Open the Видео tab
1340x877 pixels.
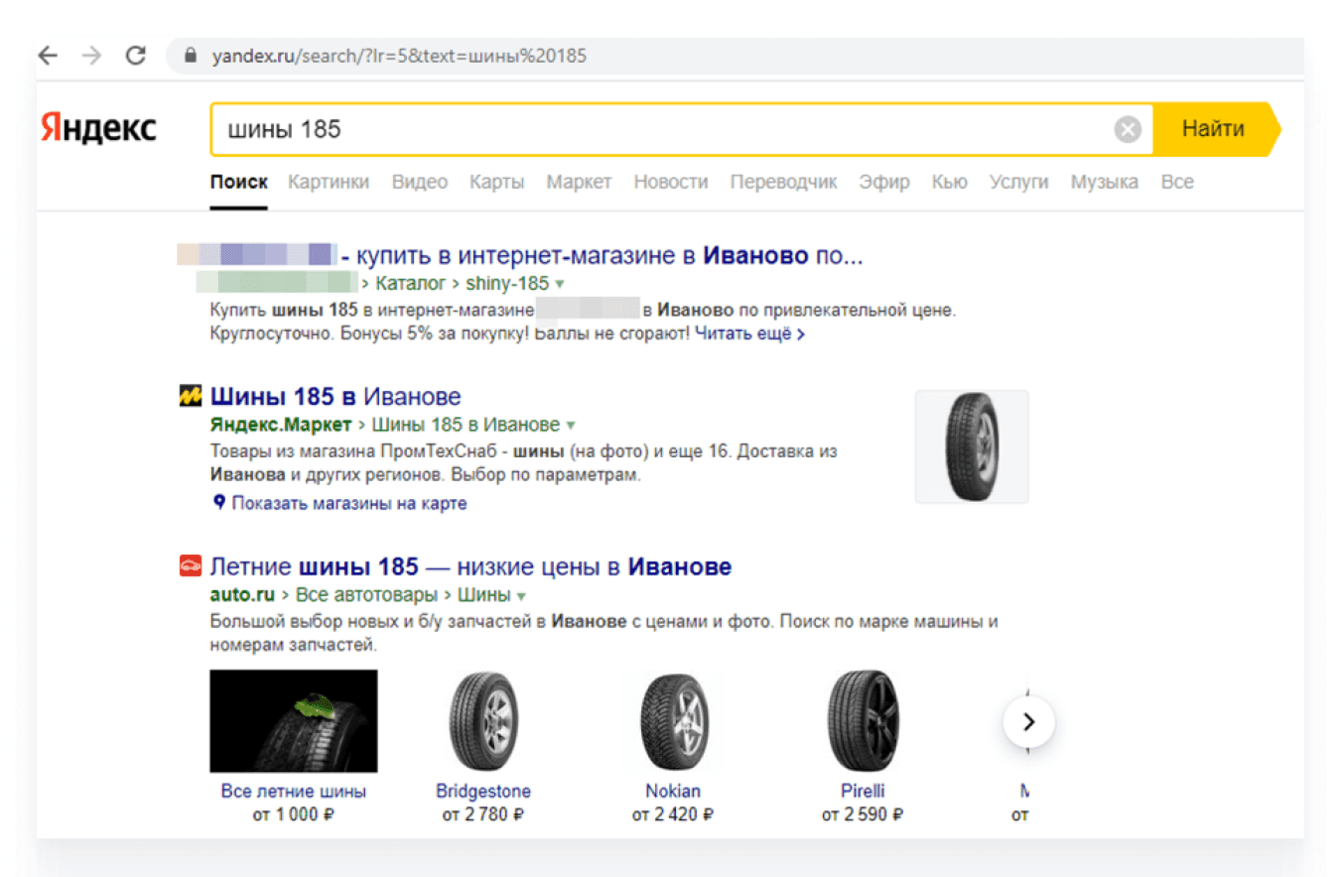[x=420, y=182]
